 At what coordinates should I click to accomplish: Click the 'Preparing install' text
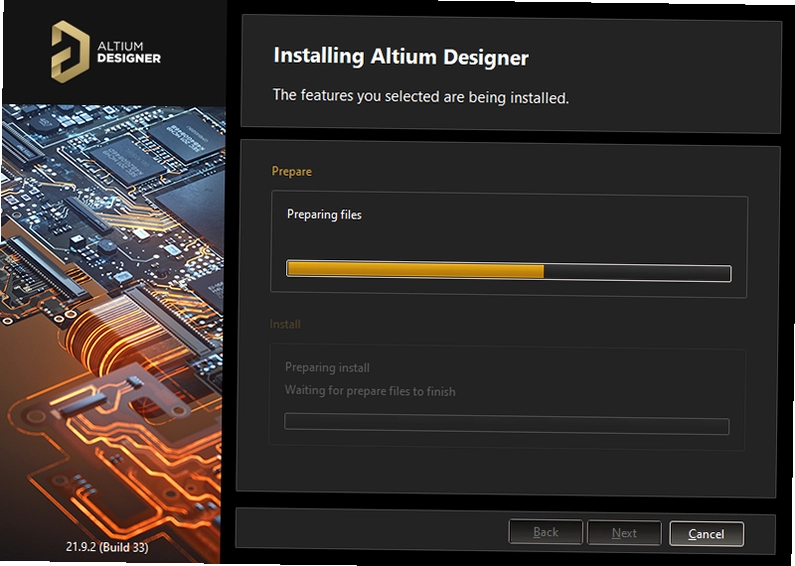pos(327,367)
